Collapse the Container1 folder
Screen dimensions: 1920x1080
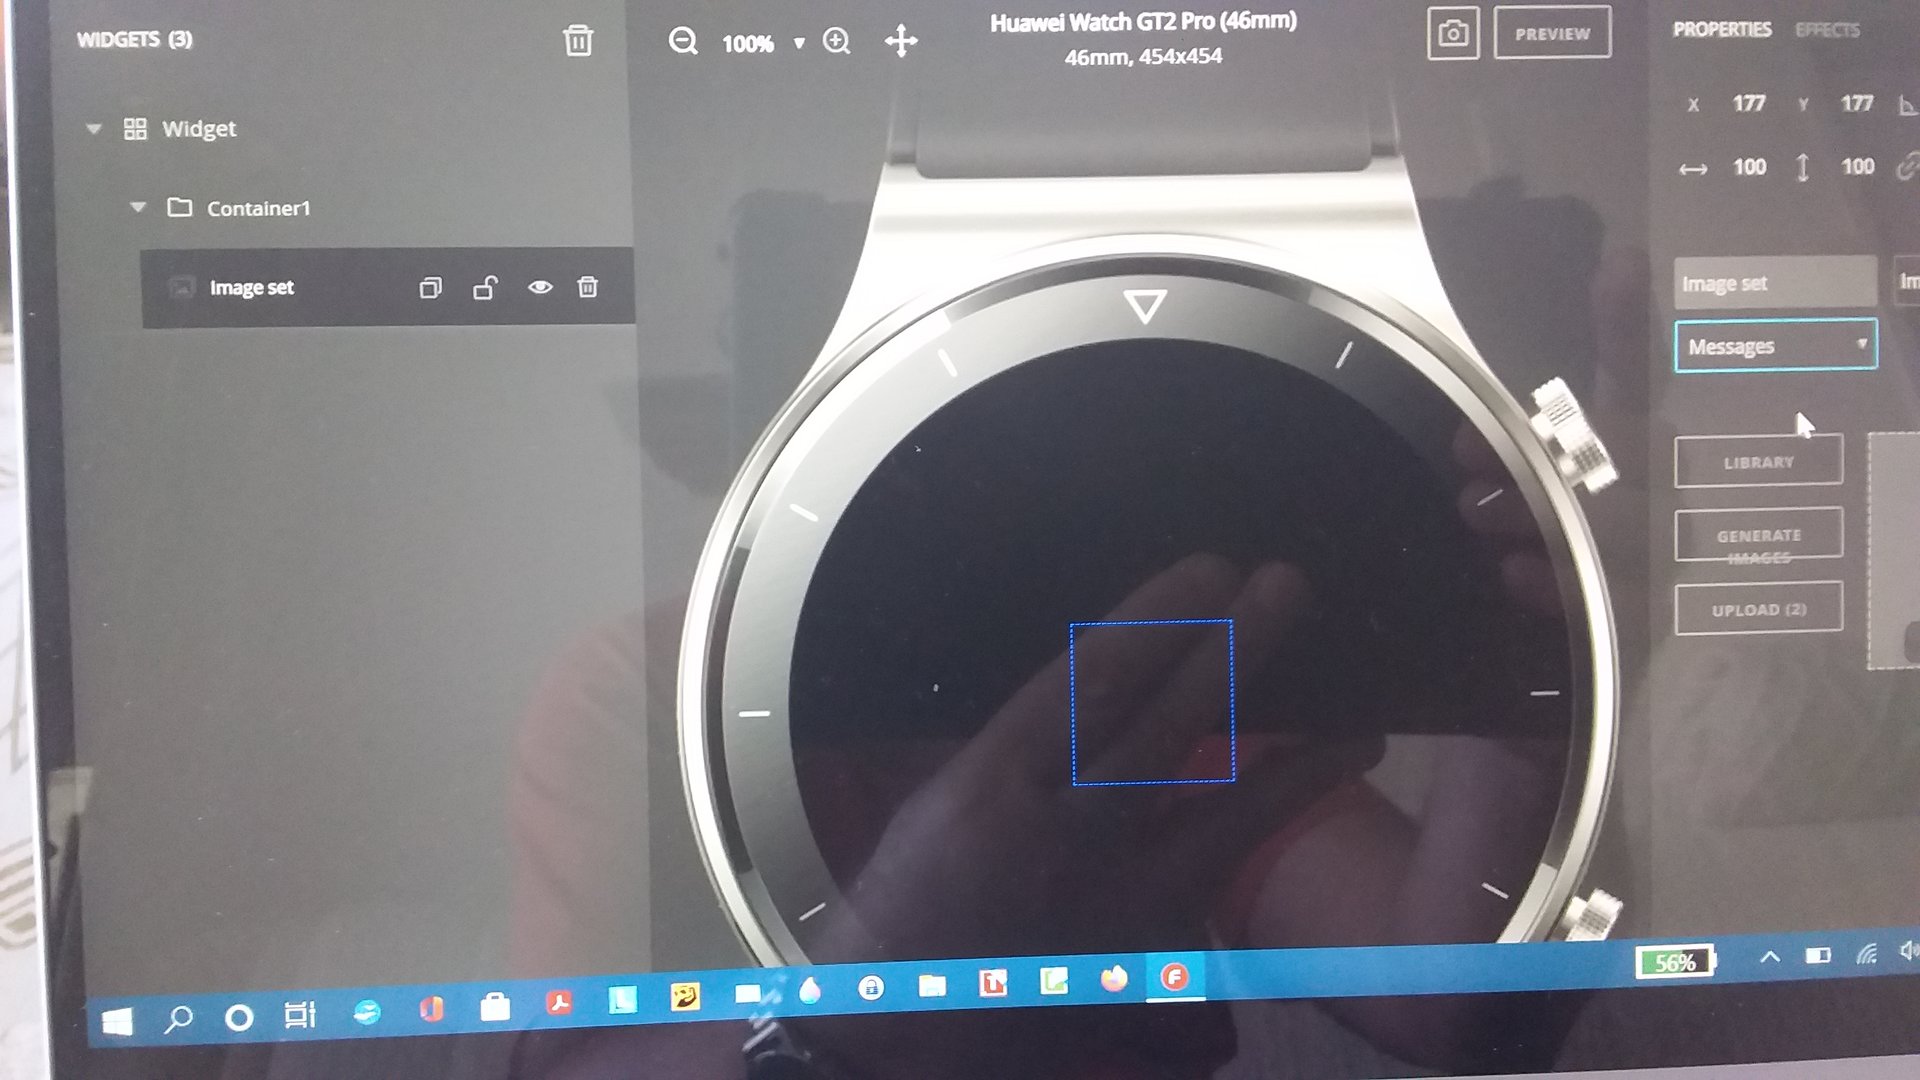[138, 208]
